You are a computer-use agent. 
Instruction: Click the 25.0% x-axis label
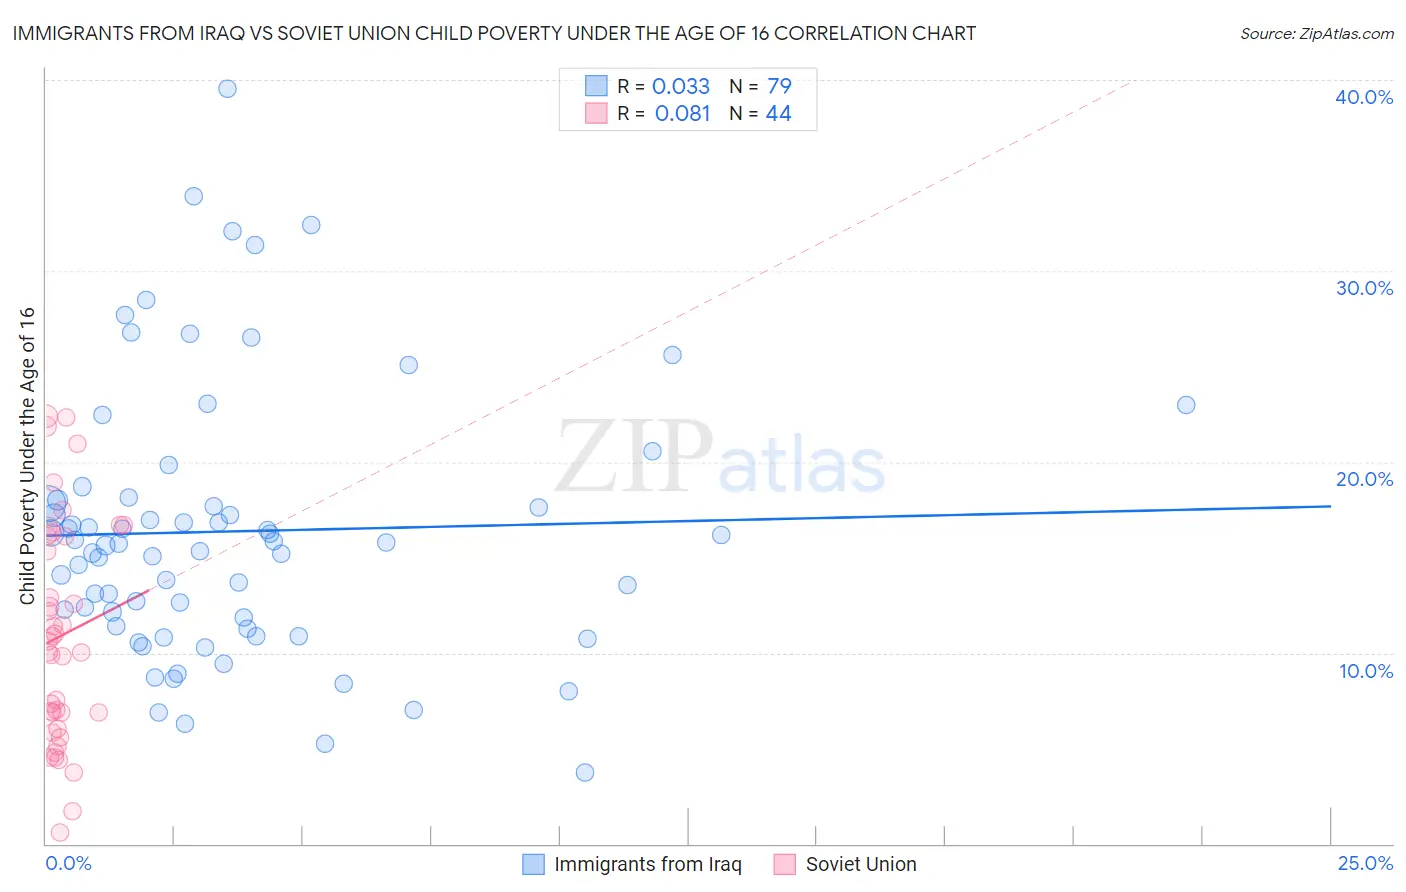tap(1365, 863)
